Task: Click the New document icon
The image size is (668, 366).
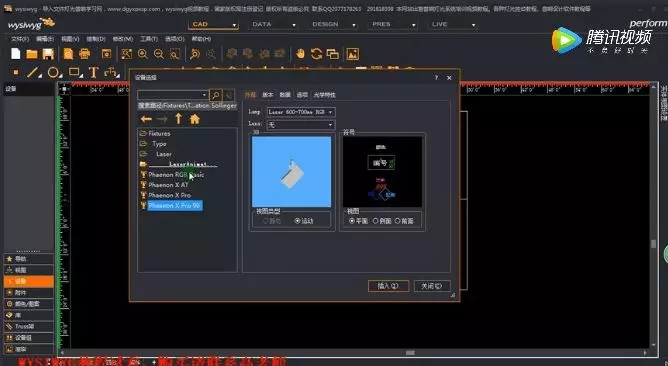Action: pyautogui.click(x=16, y=54)
